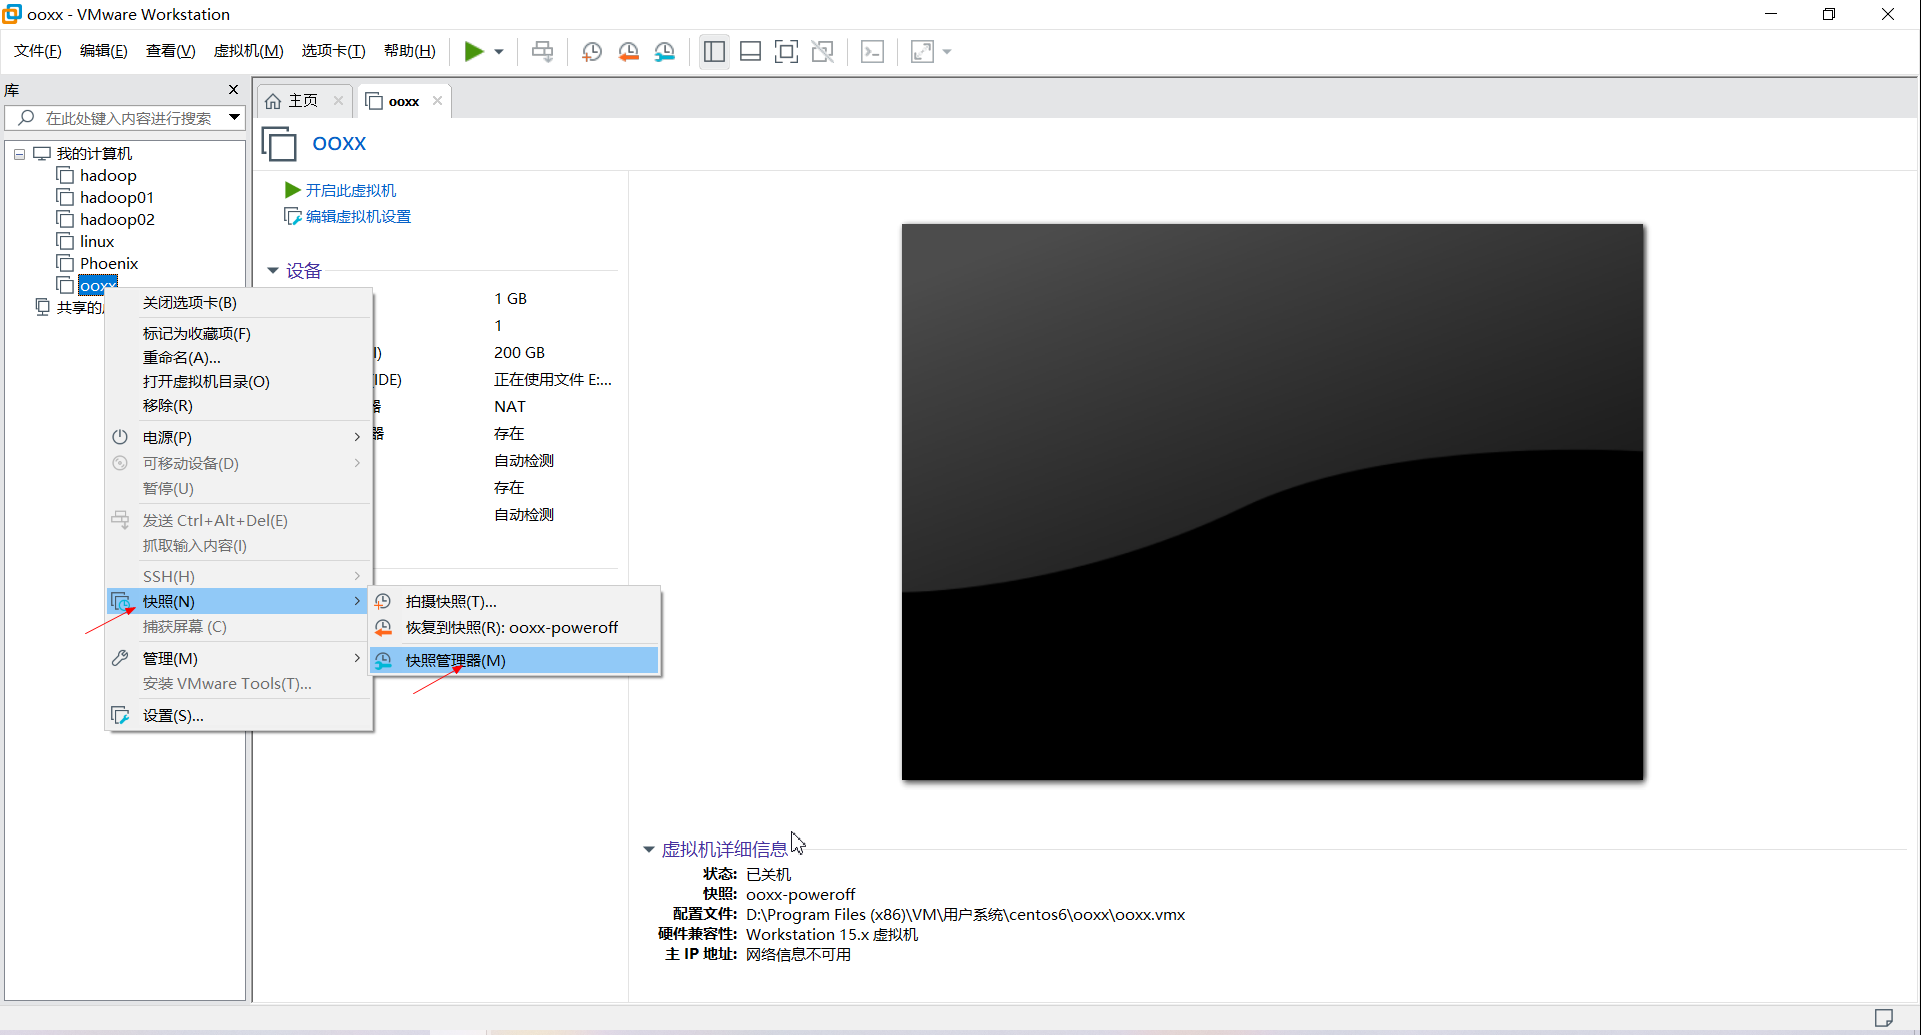Screen dimensions: 1921x1035
Task: Open the 选项卡(T) menu
Action: [x=334, y=51]
